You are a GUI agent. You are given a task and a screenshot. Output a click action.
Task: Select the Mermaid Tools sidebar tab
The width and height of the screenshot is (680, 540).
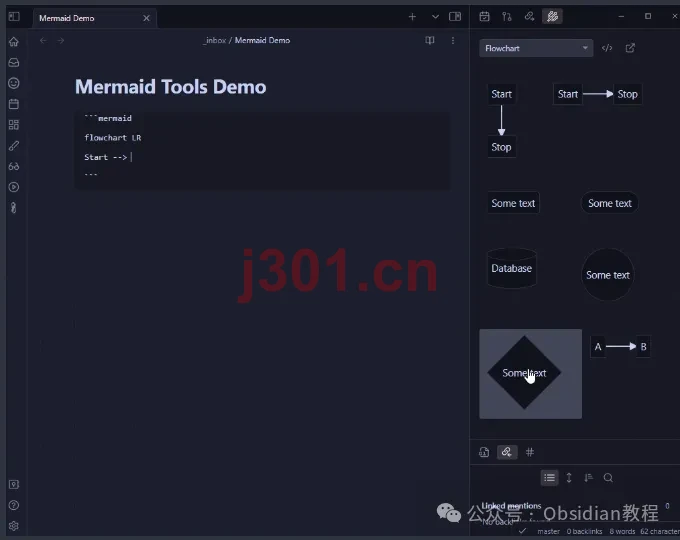tap(552, 16)
